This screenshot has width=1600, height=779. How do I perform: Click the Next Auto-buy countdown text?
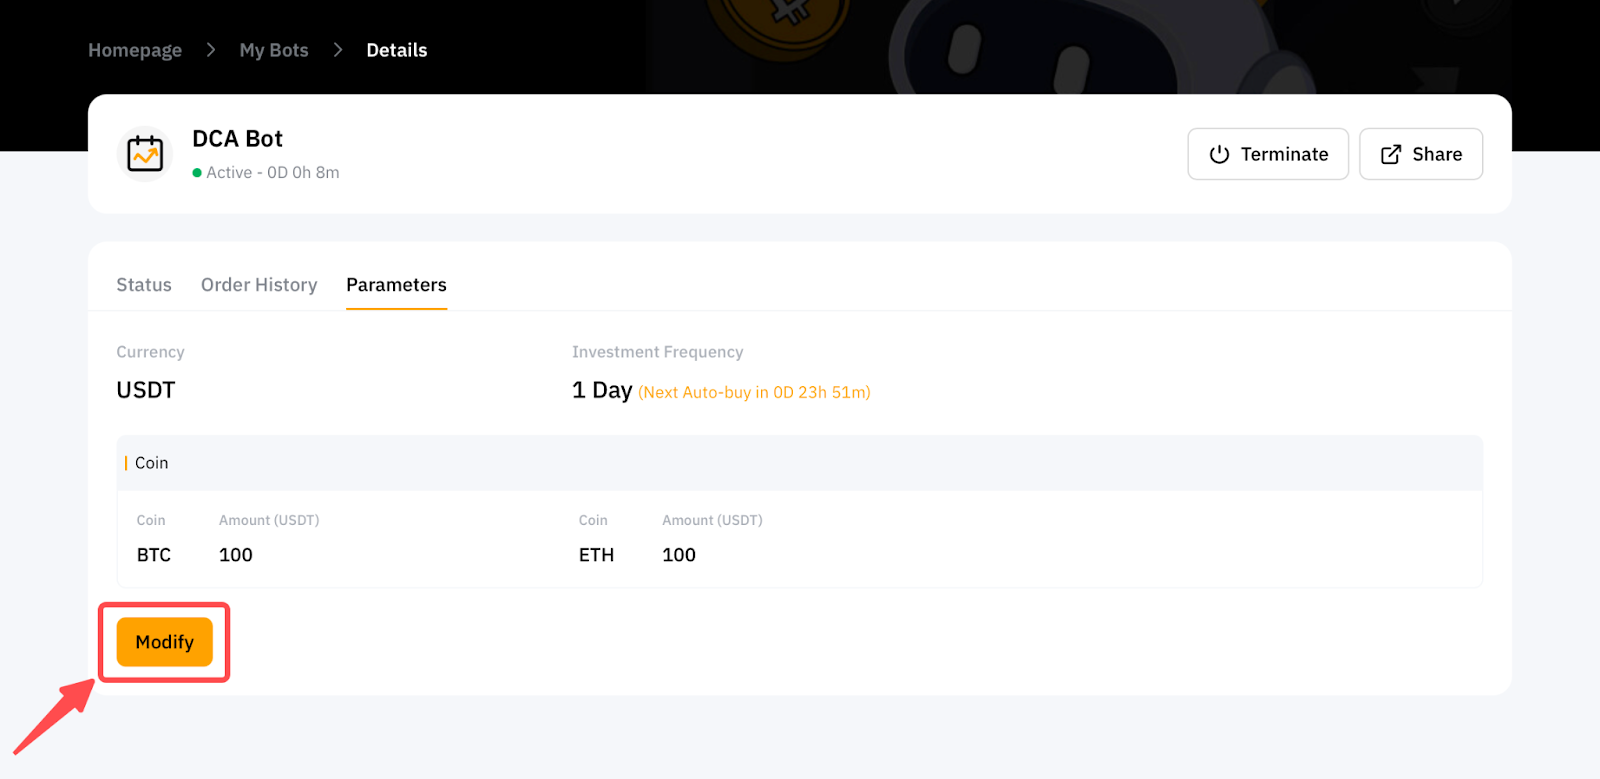[754, 392]
